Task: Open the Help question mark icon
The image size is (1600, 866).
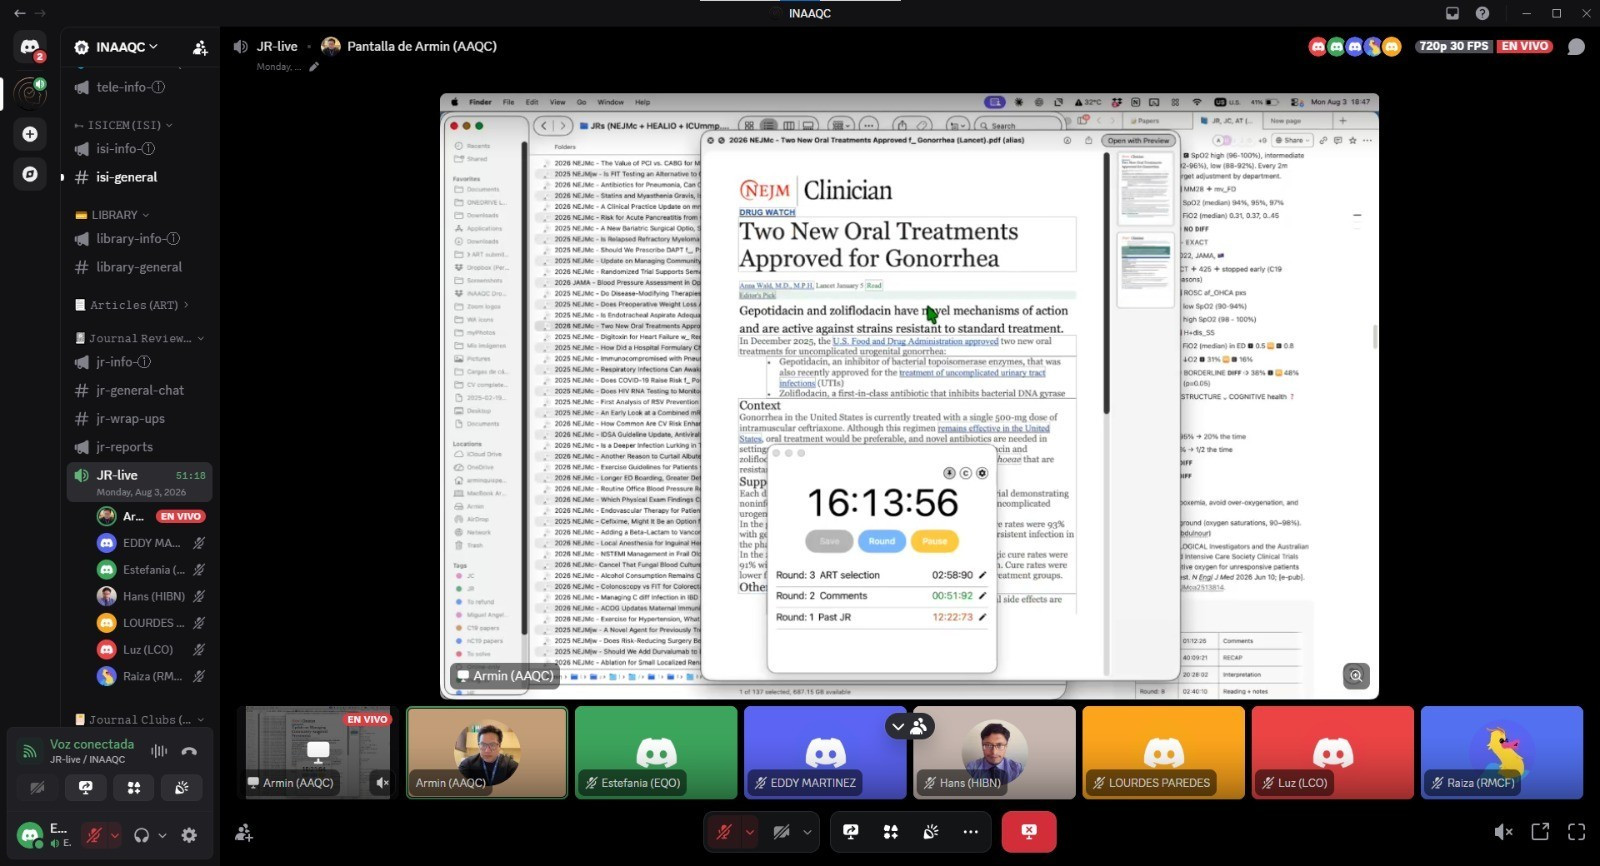Action: tap(1482, 13)
